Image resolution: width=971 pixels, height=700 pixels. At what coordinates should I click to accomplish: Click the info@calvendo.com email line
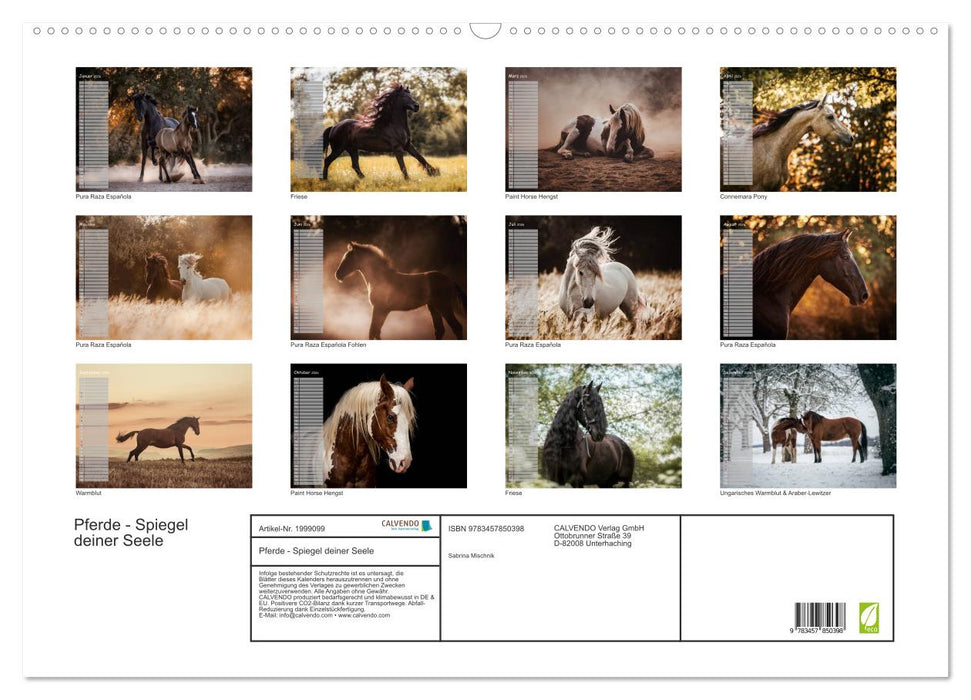(324, 615)
